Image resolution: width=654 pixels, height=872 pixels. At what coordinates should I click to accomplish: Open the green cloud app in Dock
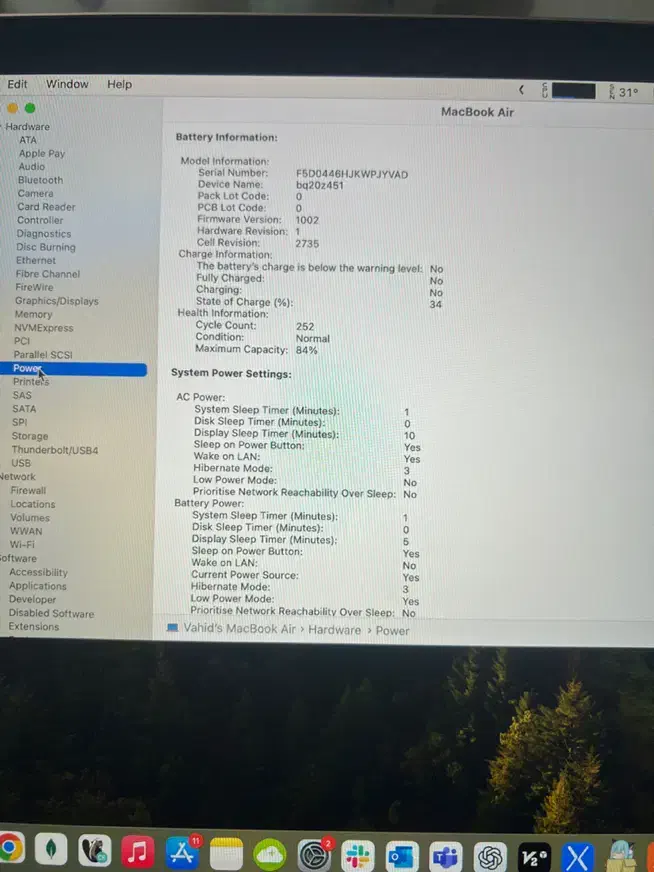point(270,855)
